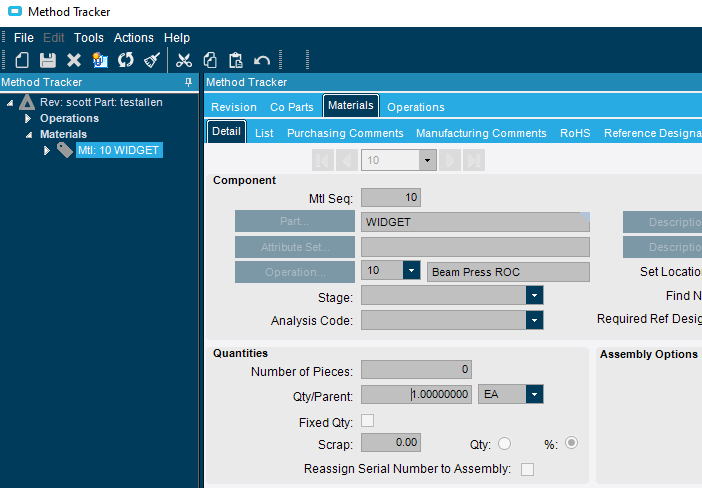The width and height of the screenshot is (702, 488).
Task: Switch to the Operations tab
Action: 415,107
